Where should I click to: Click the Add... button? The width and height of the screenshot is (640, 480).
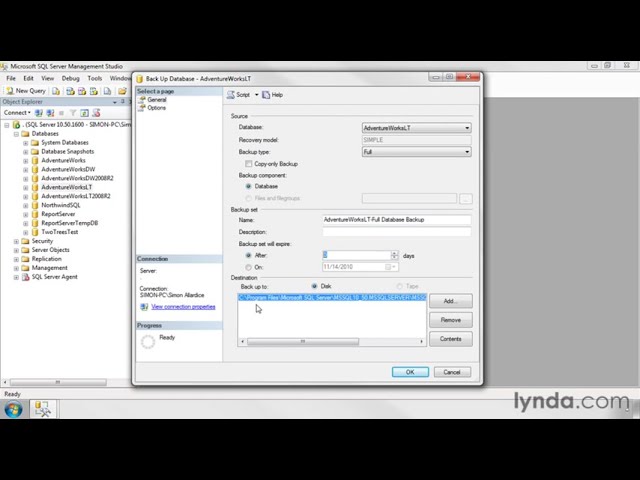click(451, 301)
